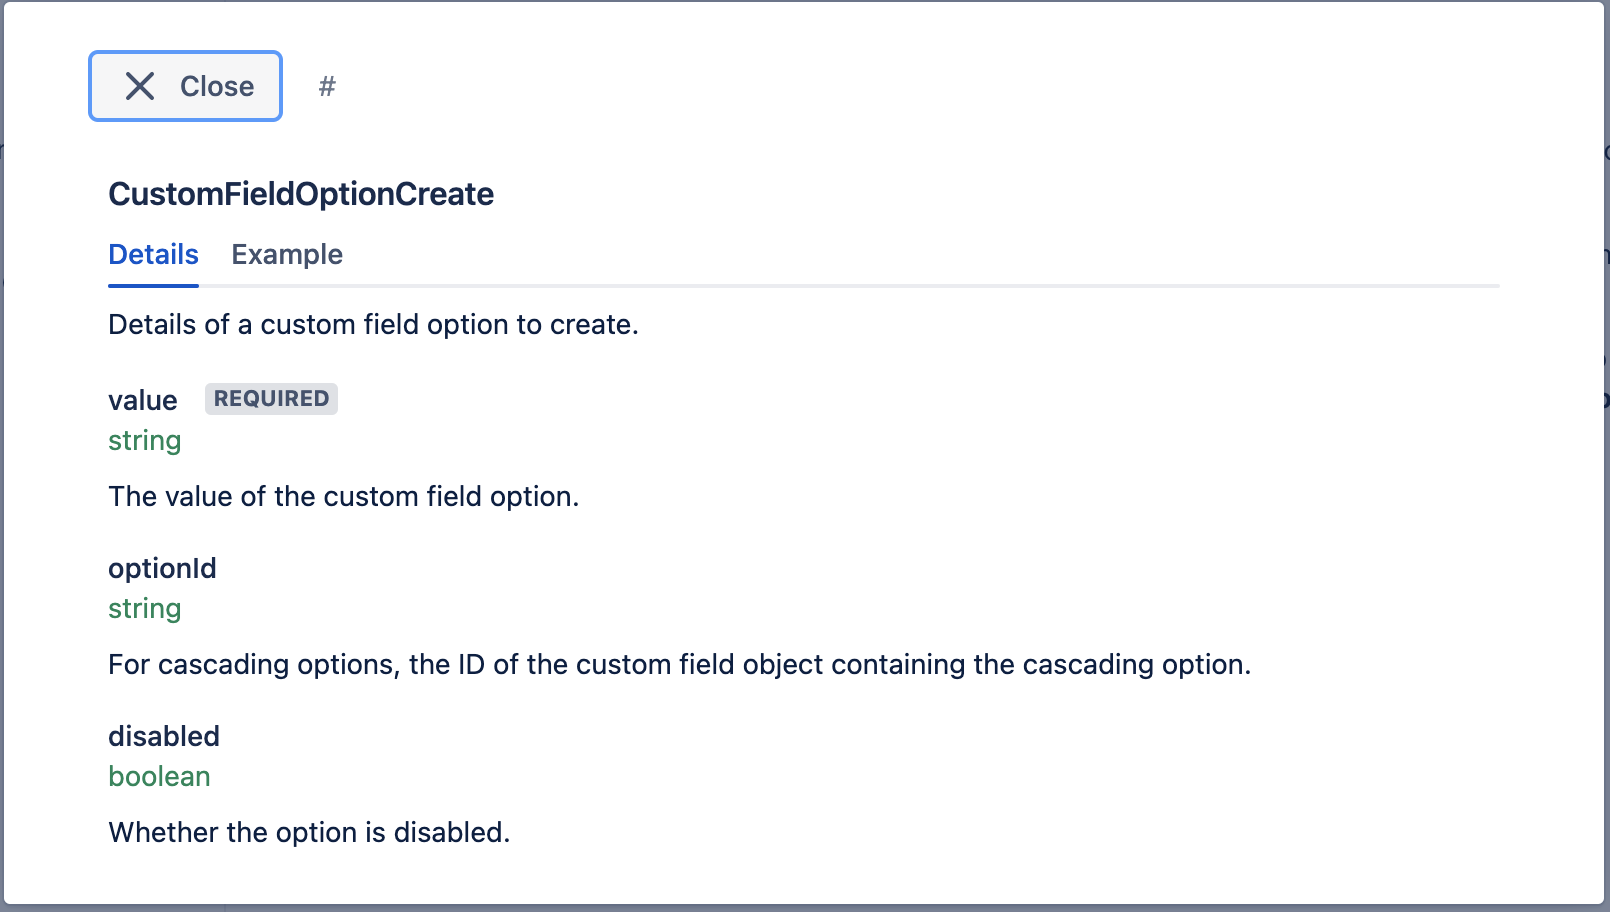Click the 'value of the custom field option' text
Image resolution: width=1610 pixels, height=912 pixels.
click(344, 496)
